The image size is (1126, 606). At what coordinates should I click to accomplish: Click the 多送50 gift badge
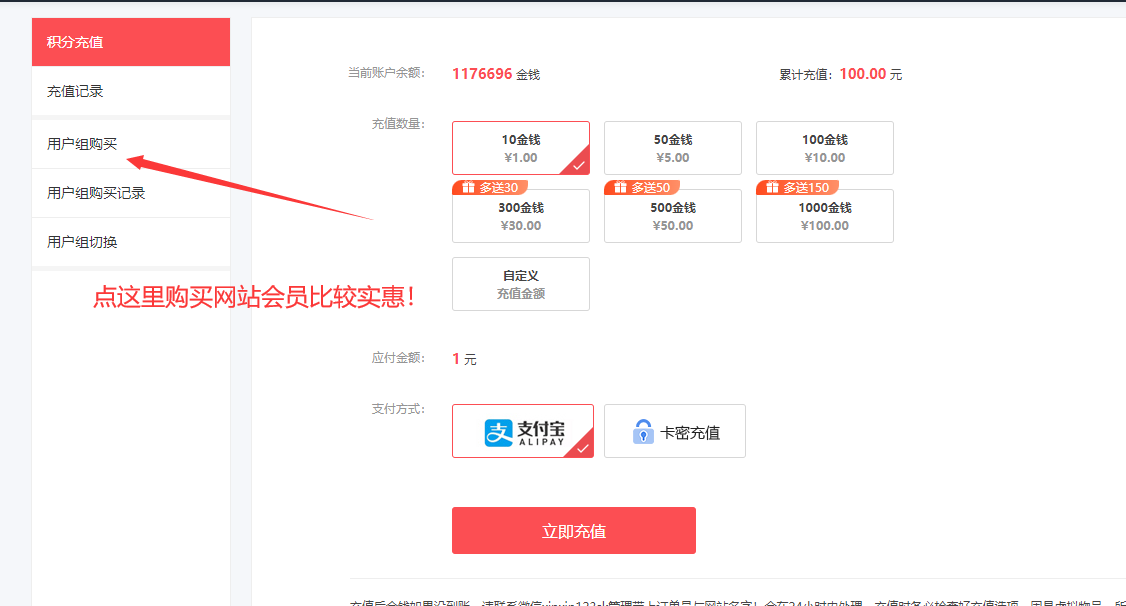click(x=642, y=187)
